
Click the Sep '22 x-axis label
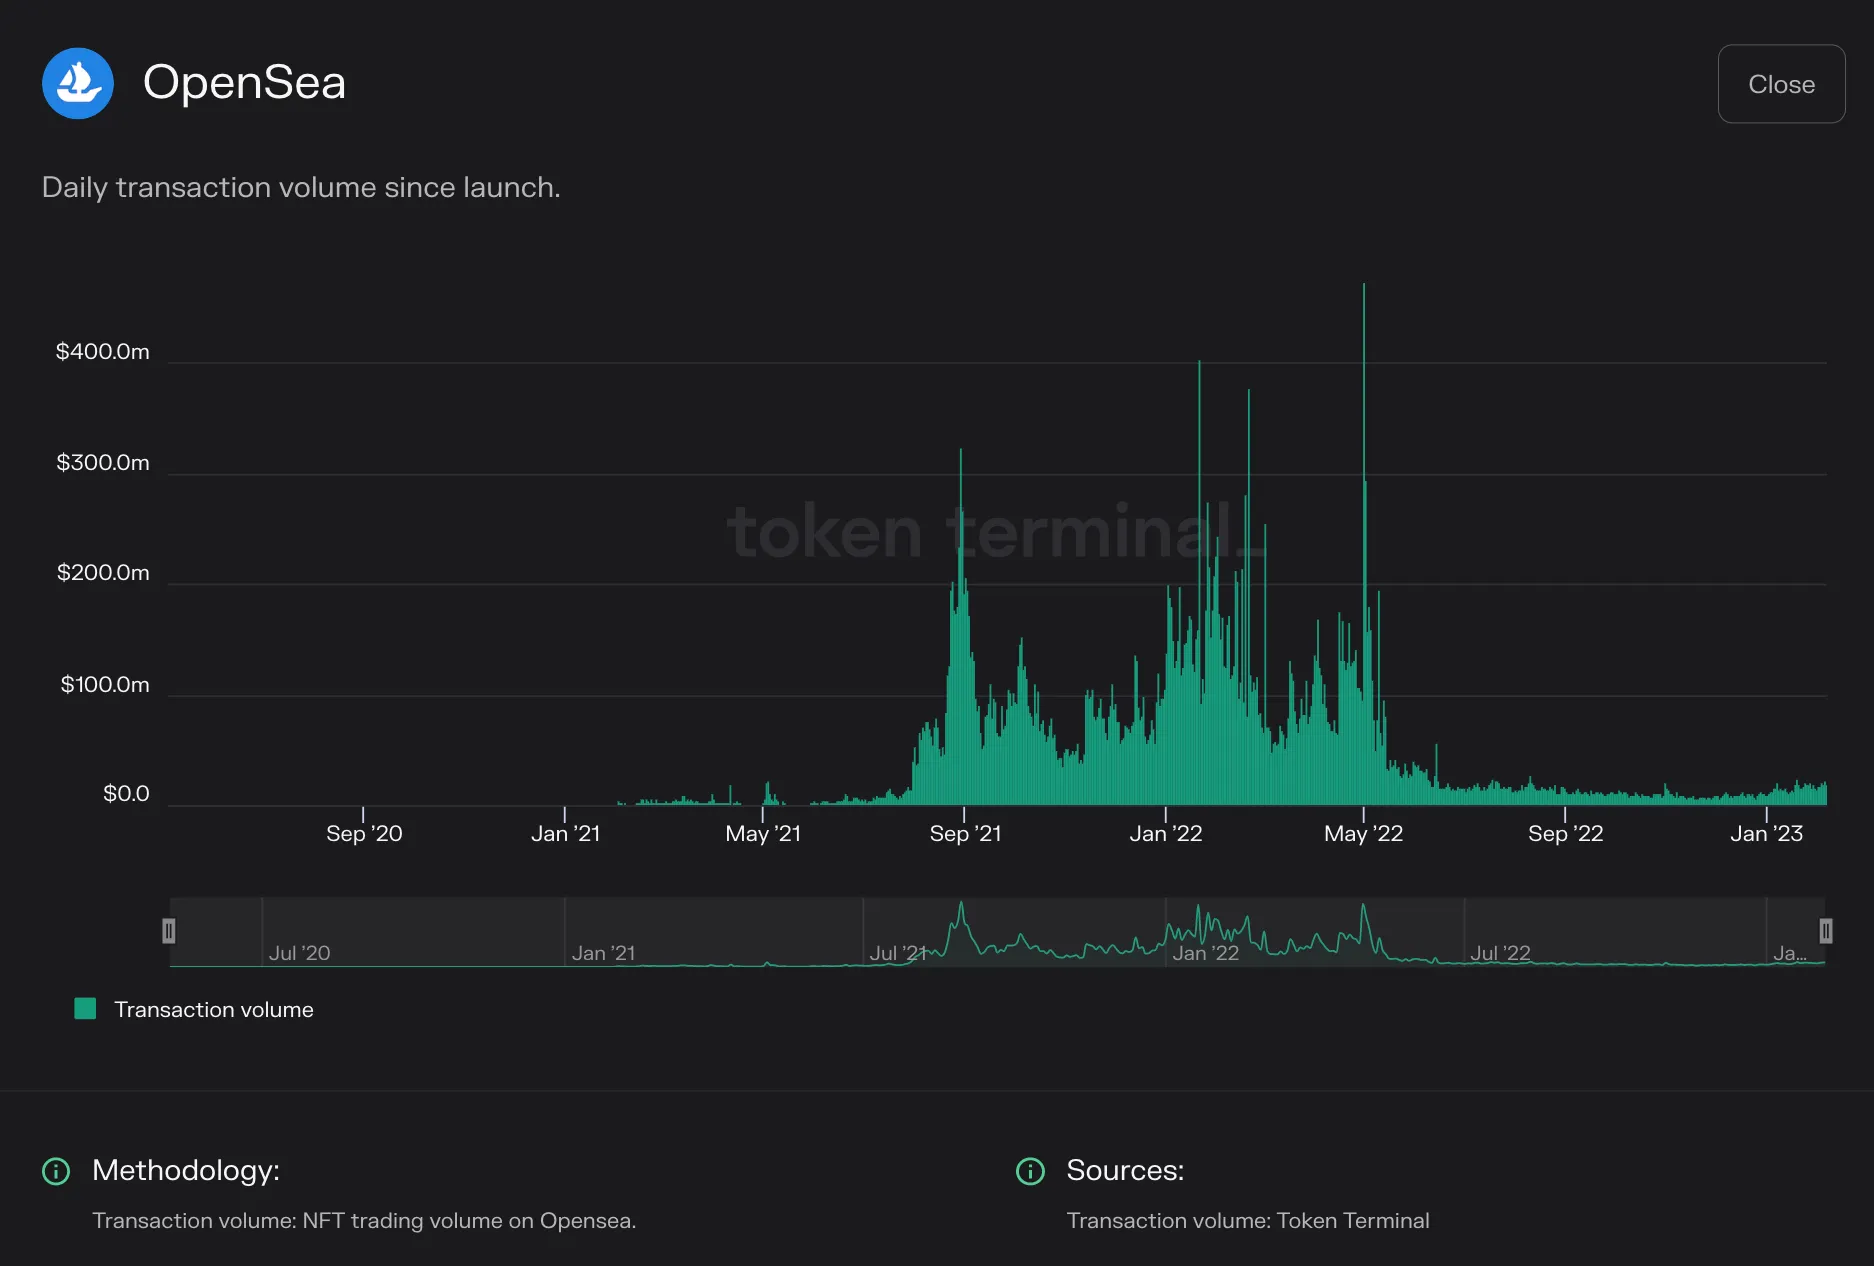(x=1566, y=834)
